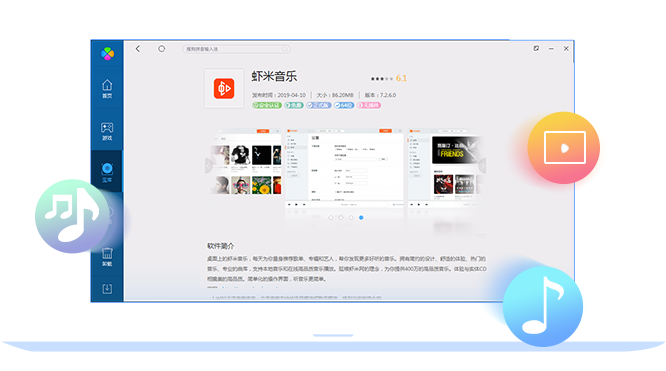666x371 pixels.
Task: Click the restore-window icon in title bar
Action: tap(536, 48)
